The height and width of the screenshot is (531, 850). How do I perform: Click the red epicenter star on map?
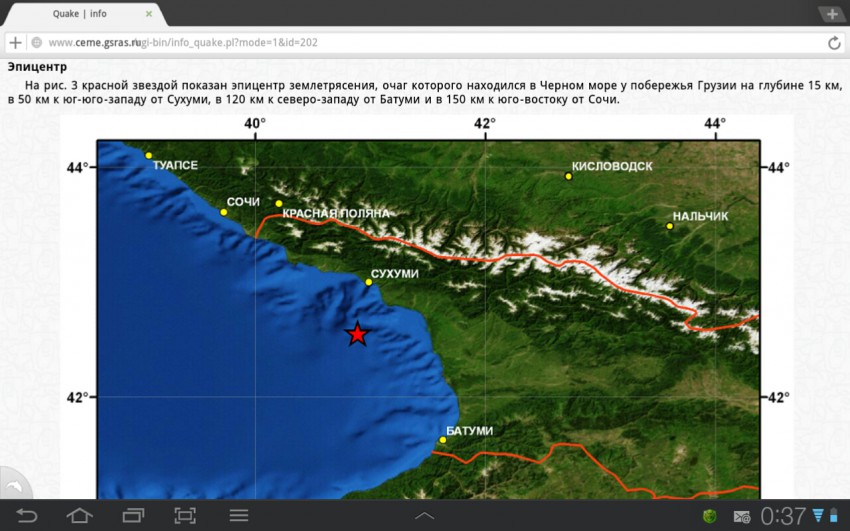(357, 334)
